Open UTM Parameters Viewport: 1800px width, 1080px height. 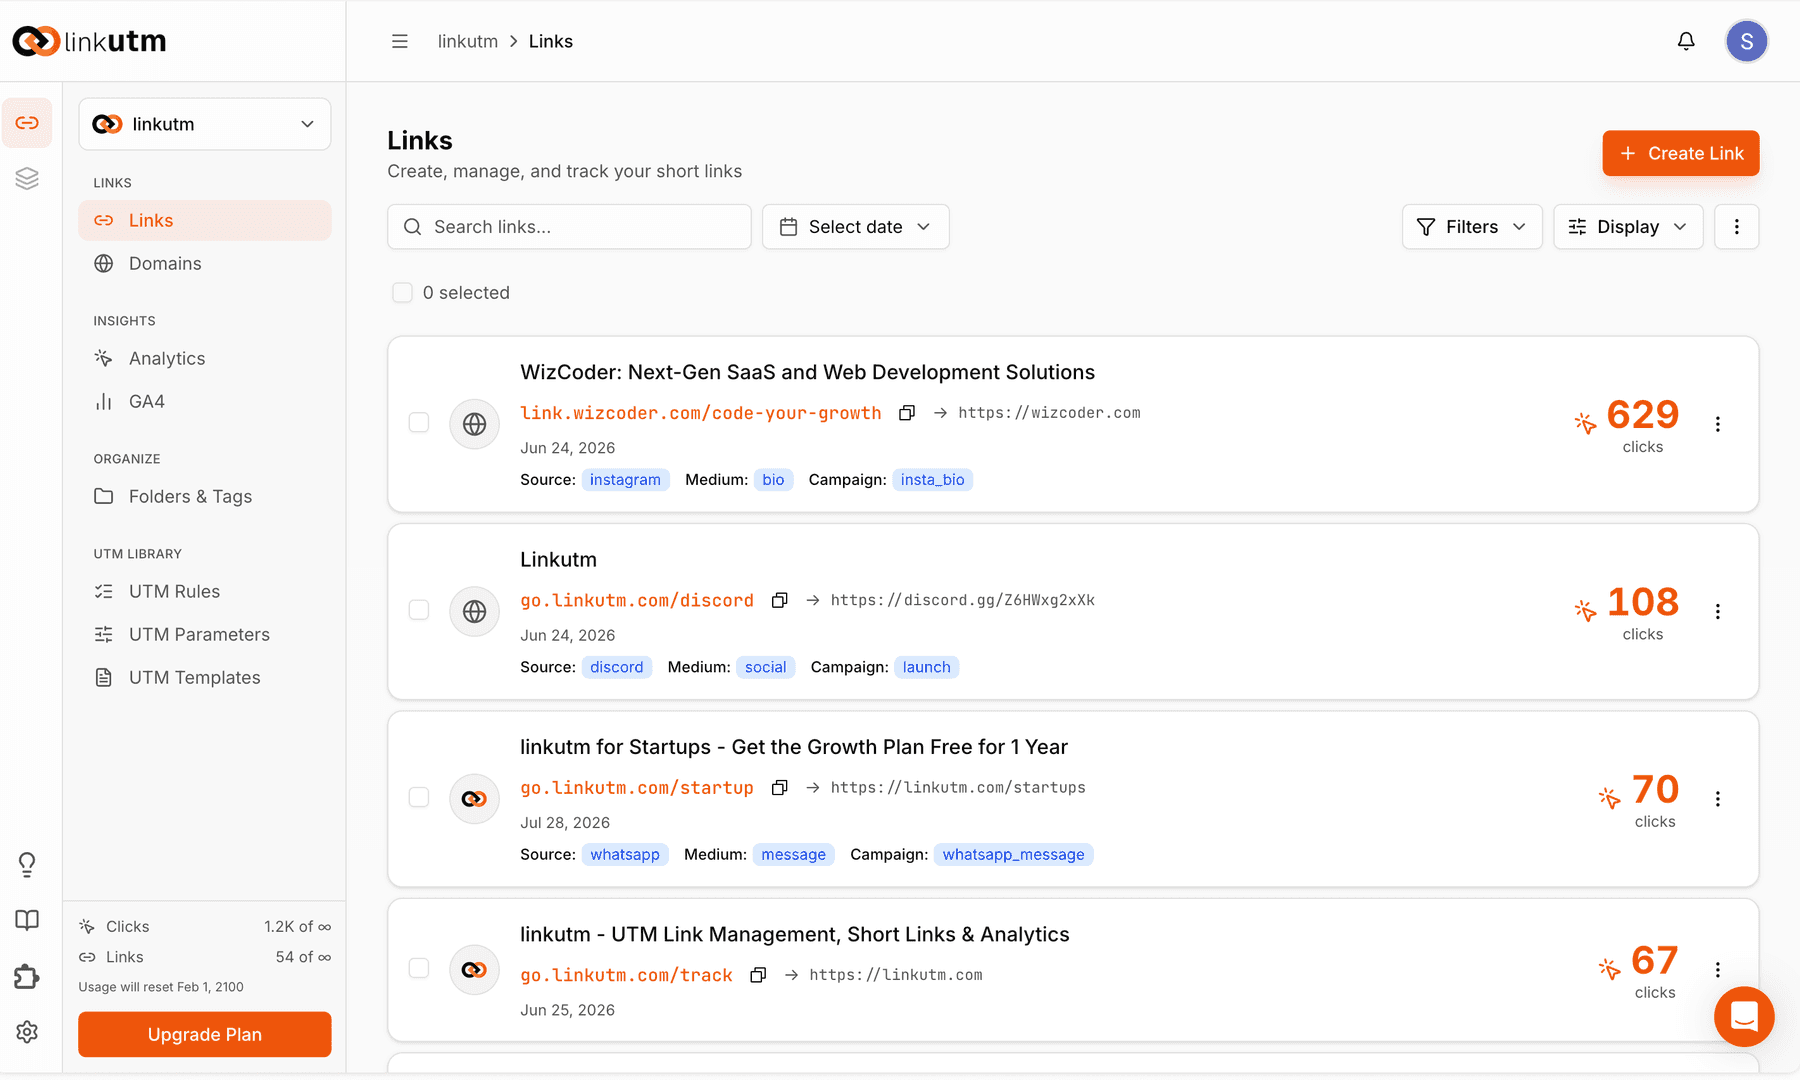[x=205, y=634]
